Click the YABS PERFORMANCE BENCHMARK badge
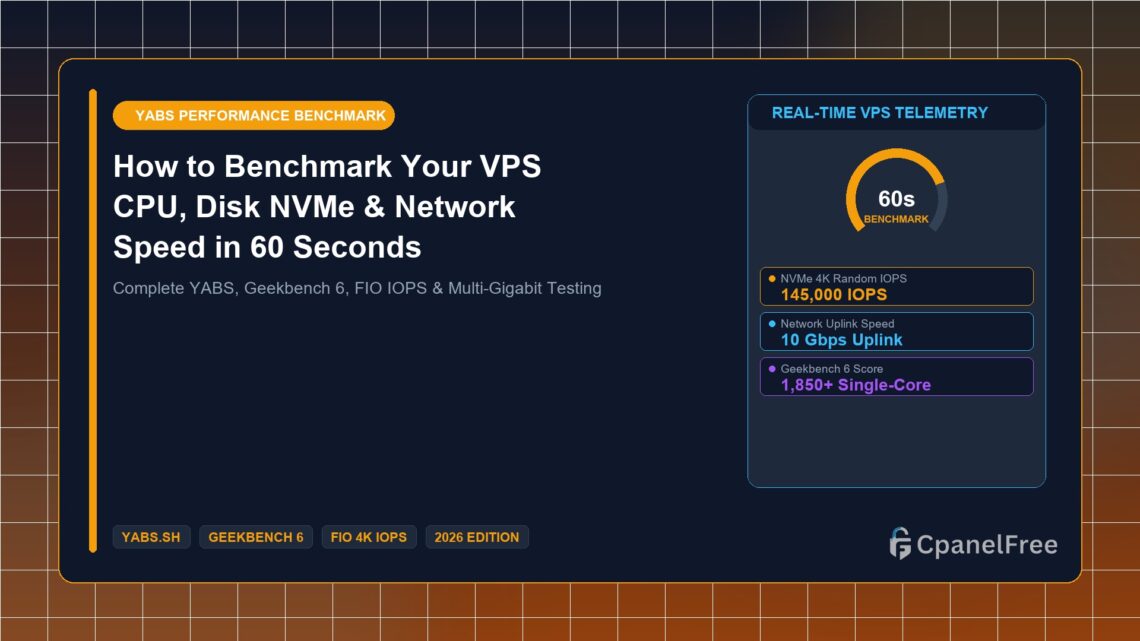This screenshot has width=1140, height=641. coord(254,116)
